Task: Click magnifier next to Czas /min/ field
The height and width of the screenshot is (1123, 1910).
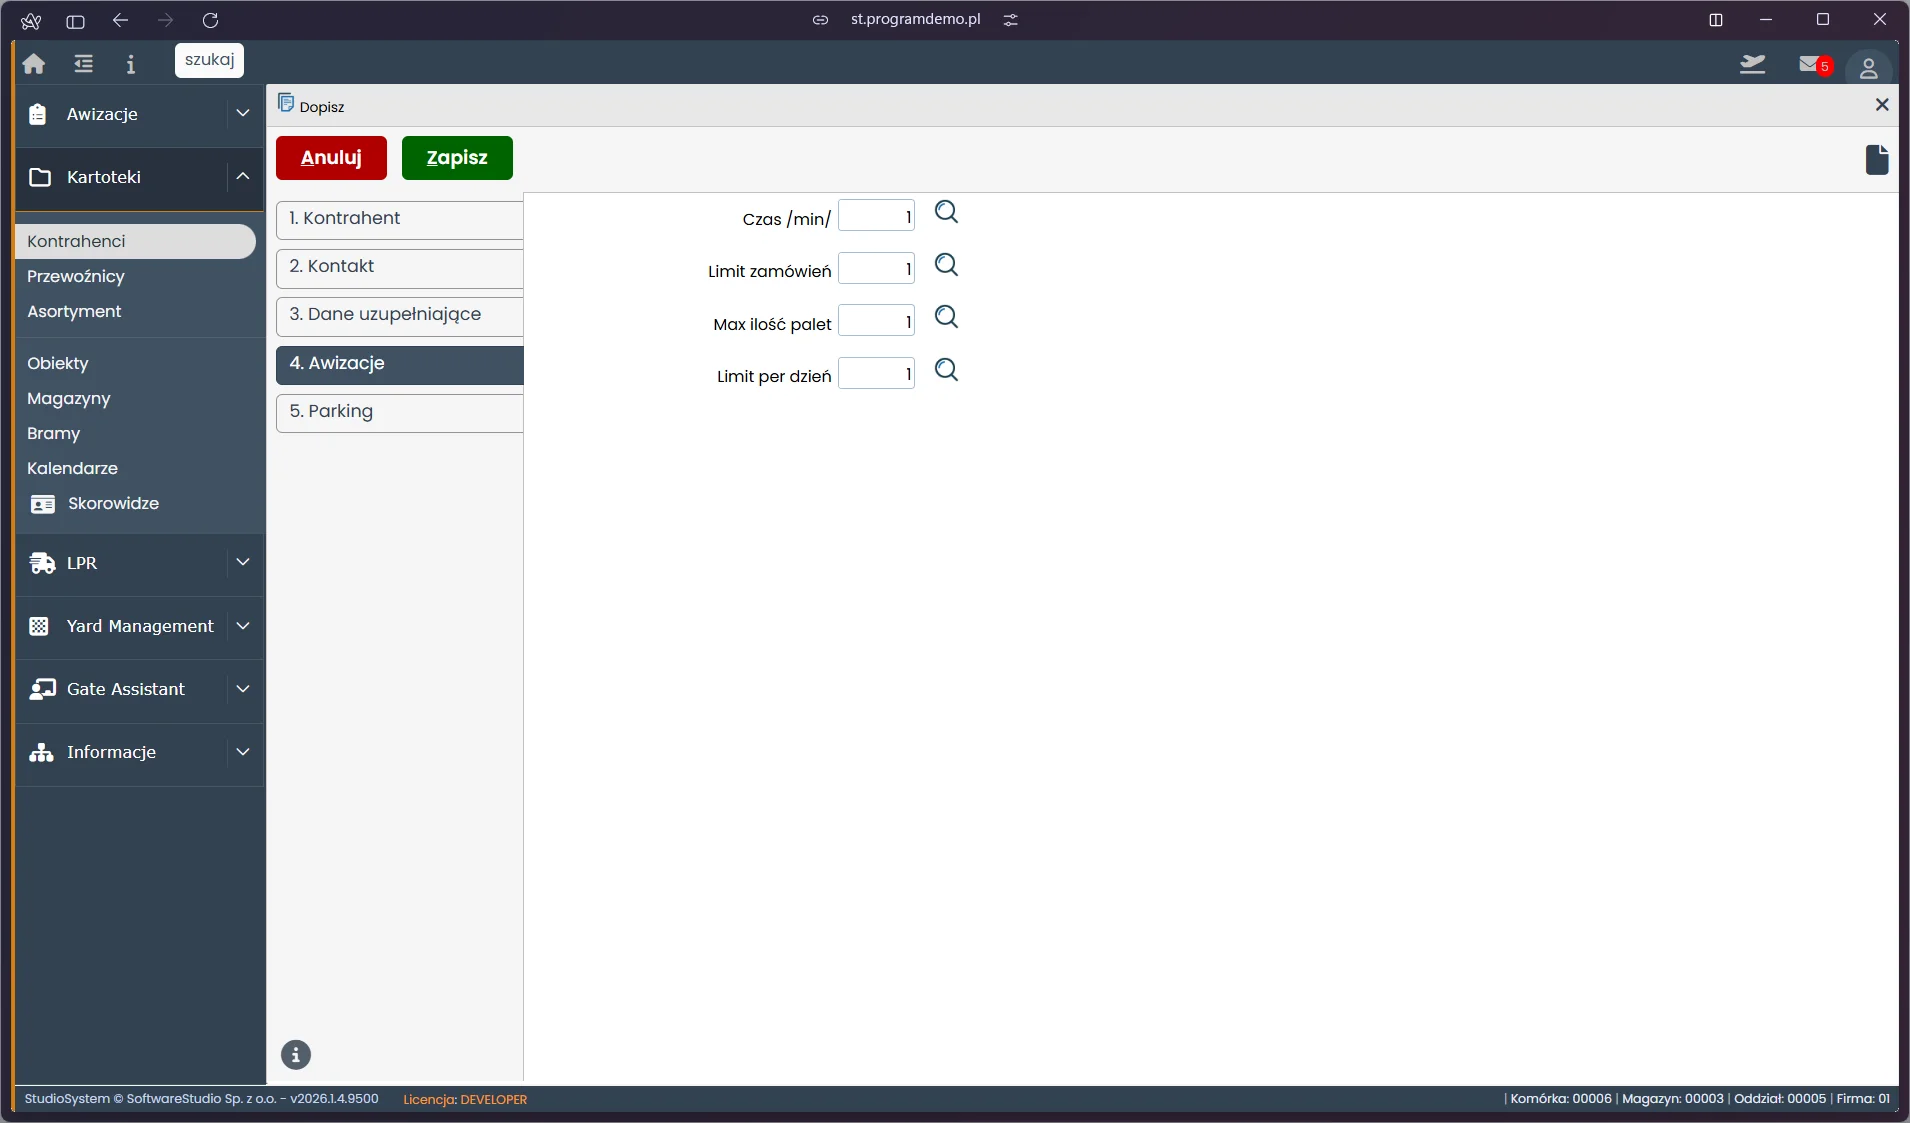Action: (x=946, y=212)
